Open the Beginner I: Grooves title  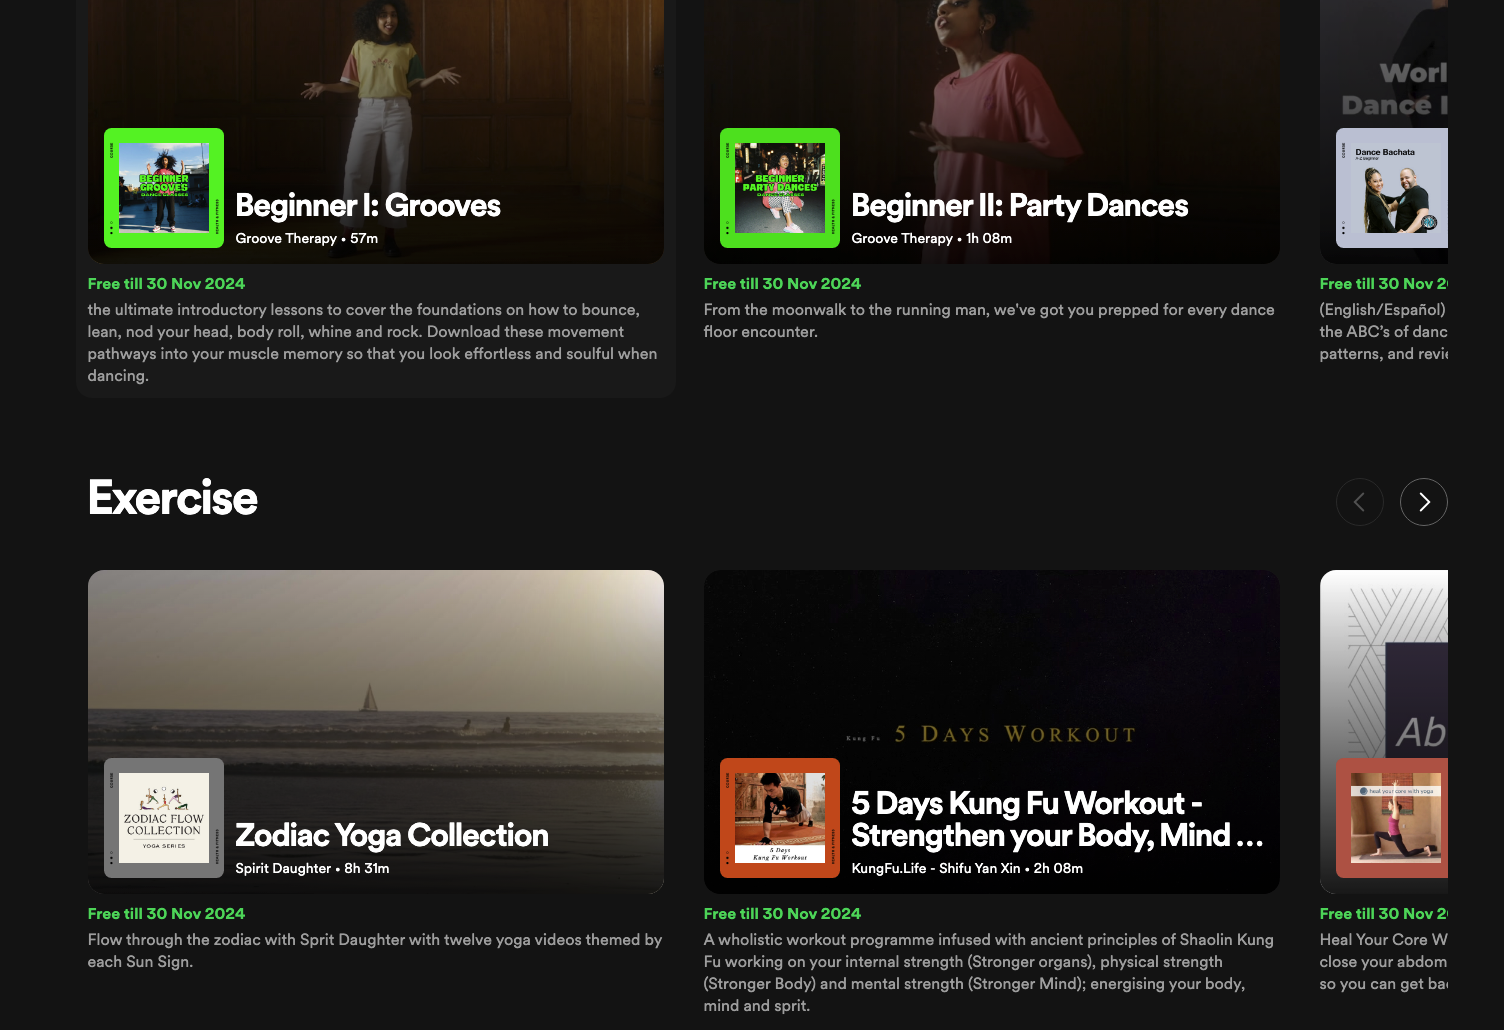pyautogui.click(x=368, y=206)
